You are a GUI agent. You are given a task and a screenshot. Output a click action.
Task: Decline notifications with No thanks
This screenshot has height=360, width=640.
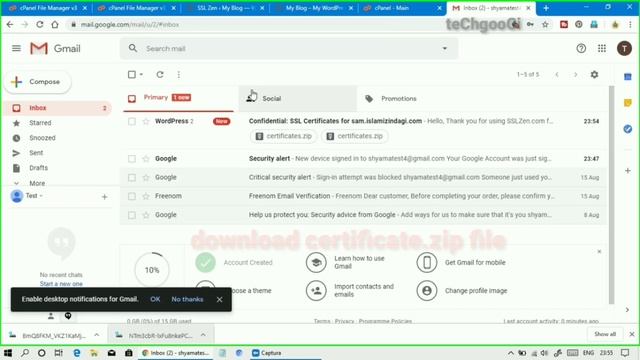tap(187, 299)
